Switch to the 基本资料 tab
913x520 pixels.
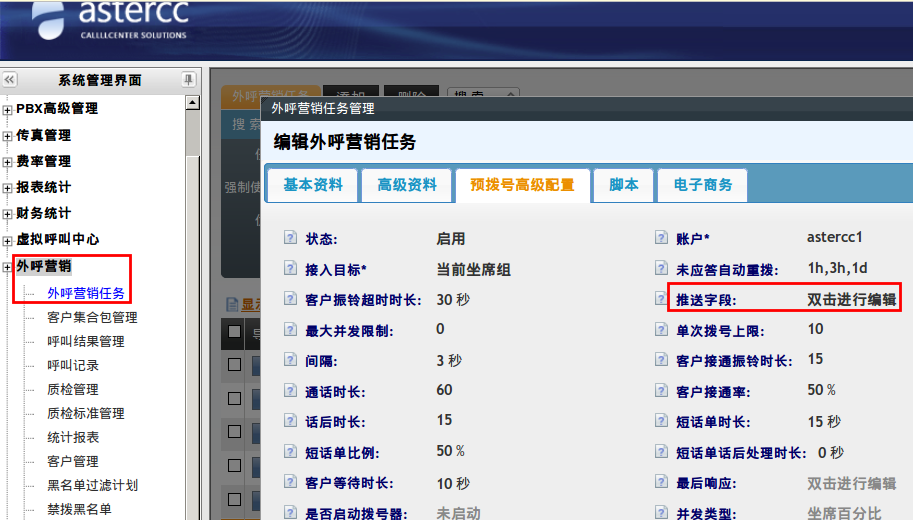point(313,185)
